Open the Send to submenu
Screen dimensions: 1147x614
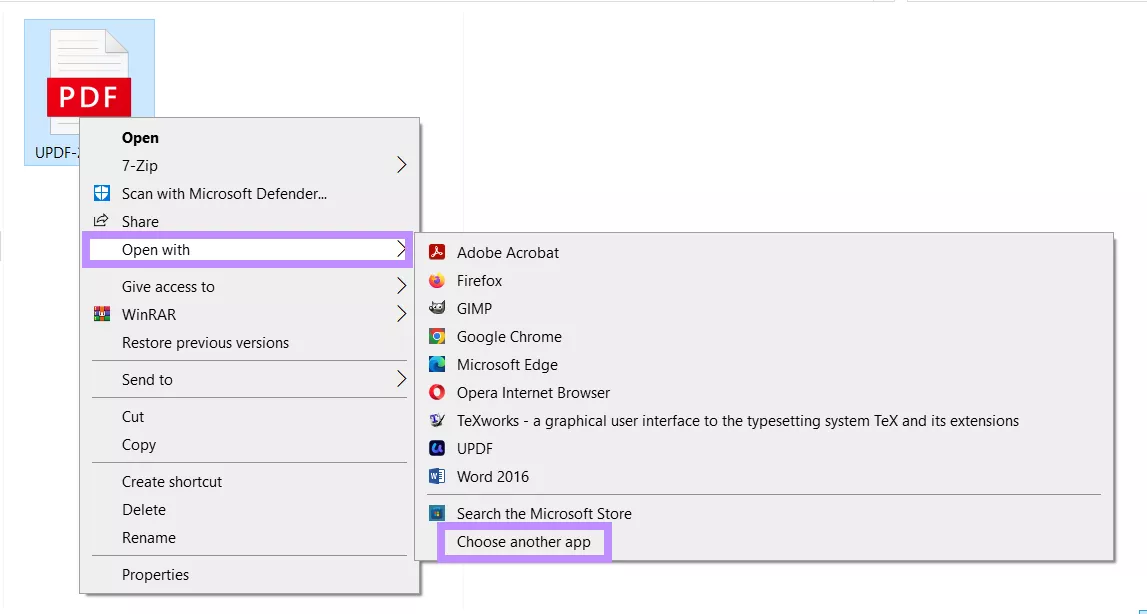click(x=147, y=379)
